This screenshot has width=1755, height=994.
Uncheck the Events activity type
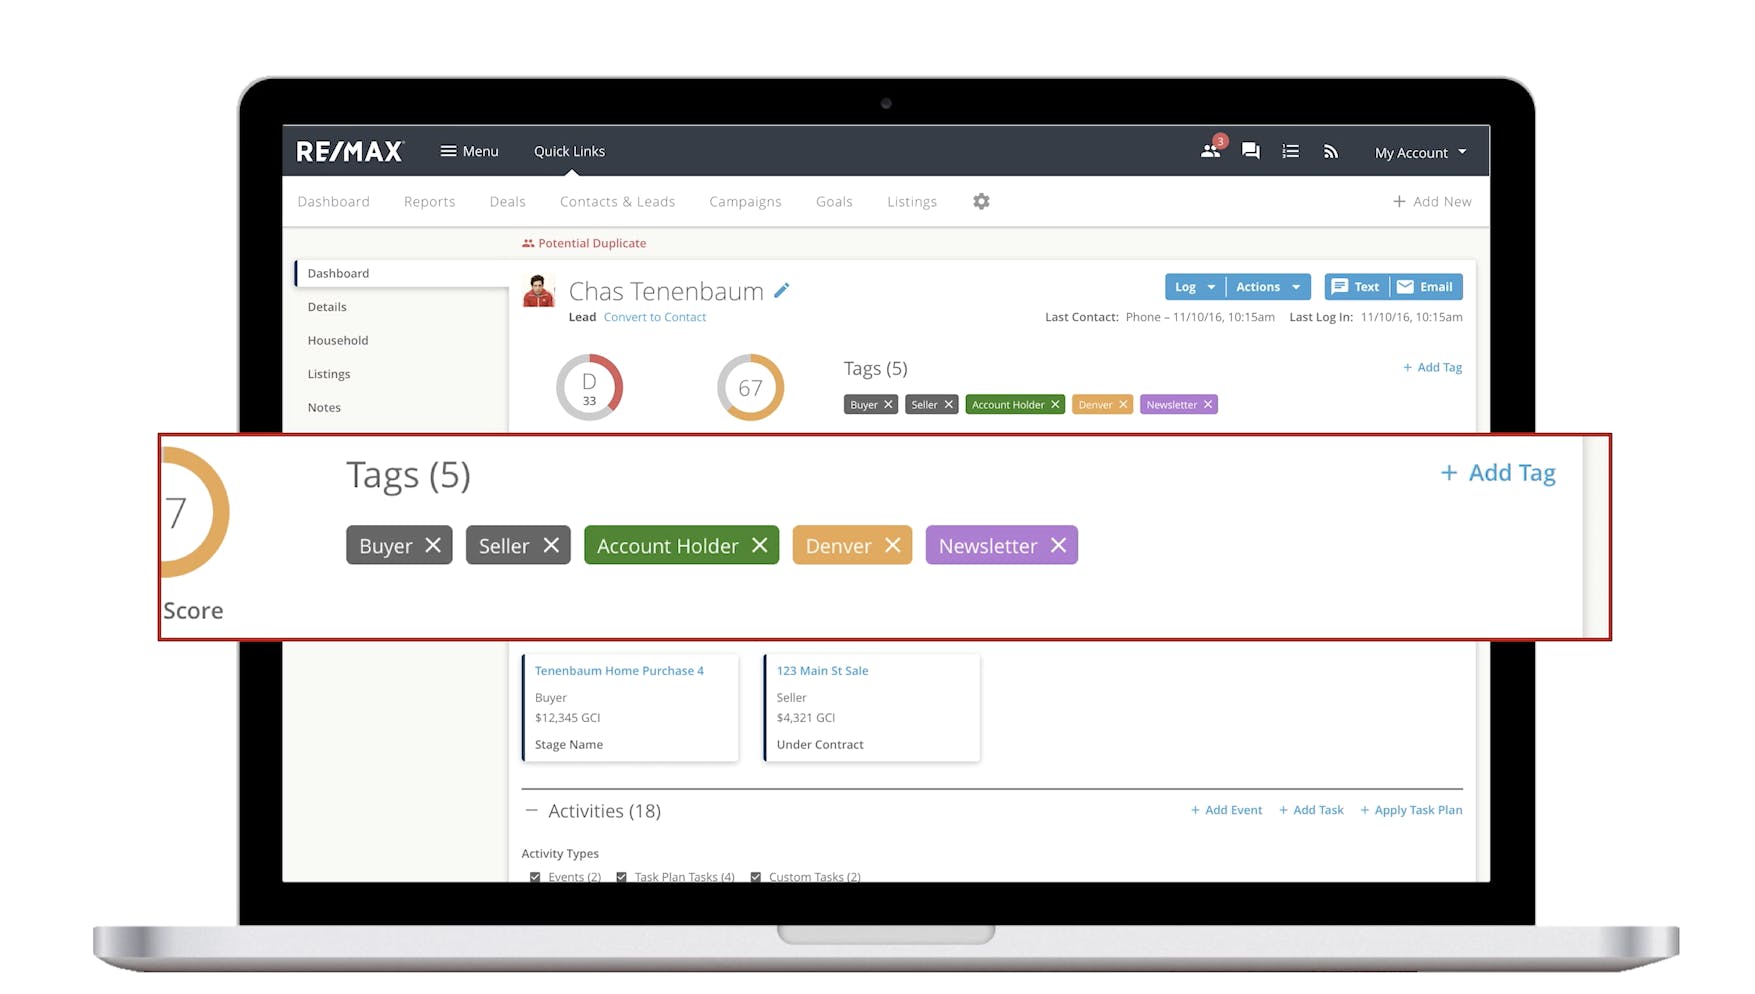point(534,876)
